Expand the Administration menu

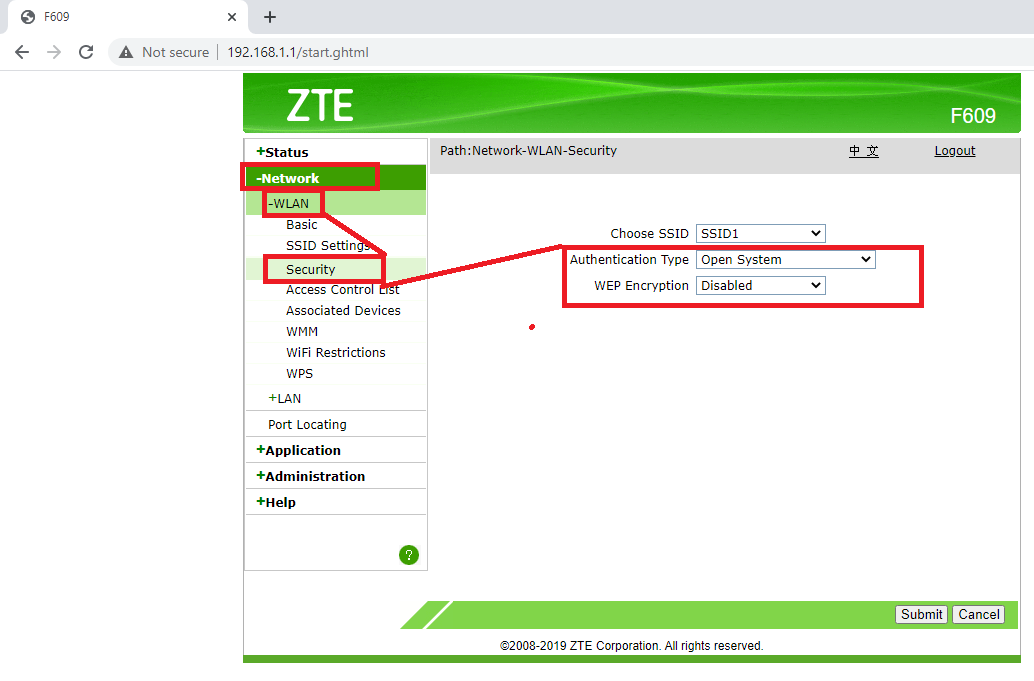pos(311,476)
